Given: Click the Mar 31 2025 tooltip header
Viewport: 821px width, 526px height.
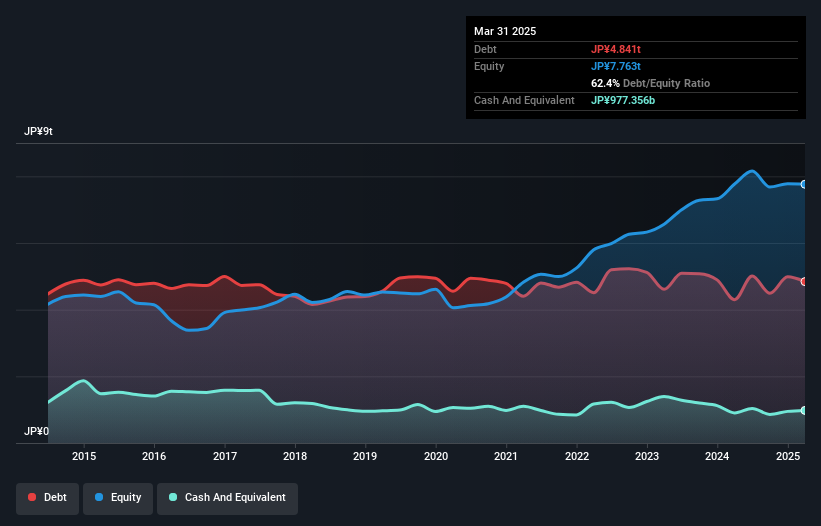Looking at the screenshot, I should [505, 31].
